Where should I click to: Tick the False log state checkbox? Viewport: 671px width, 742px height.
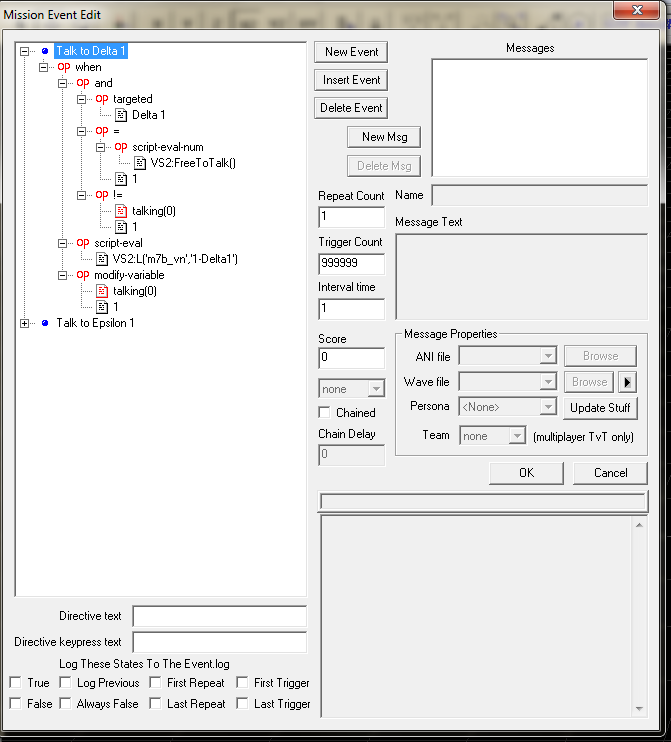click(x=16, y=703)
